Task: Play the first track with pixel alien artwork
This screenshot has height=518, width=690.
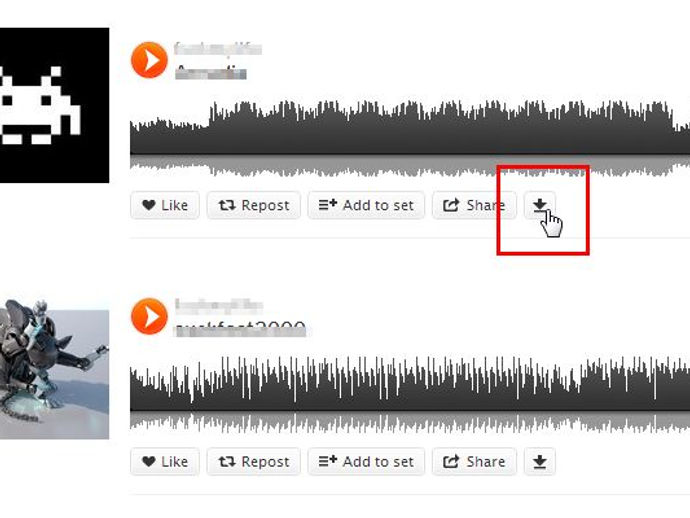Action: (x=149, y=60)
